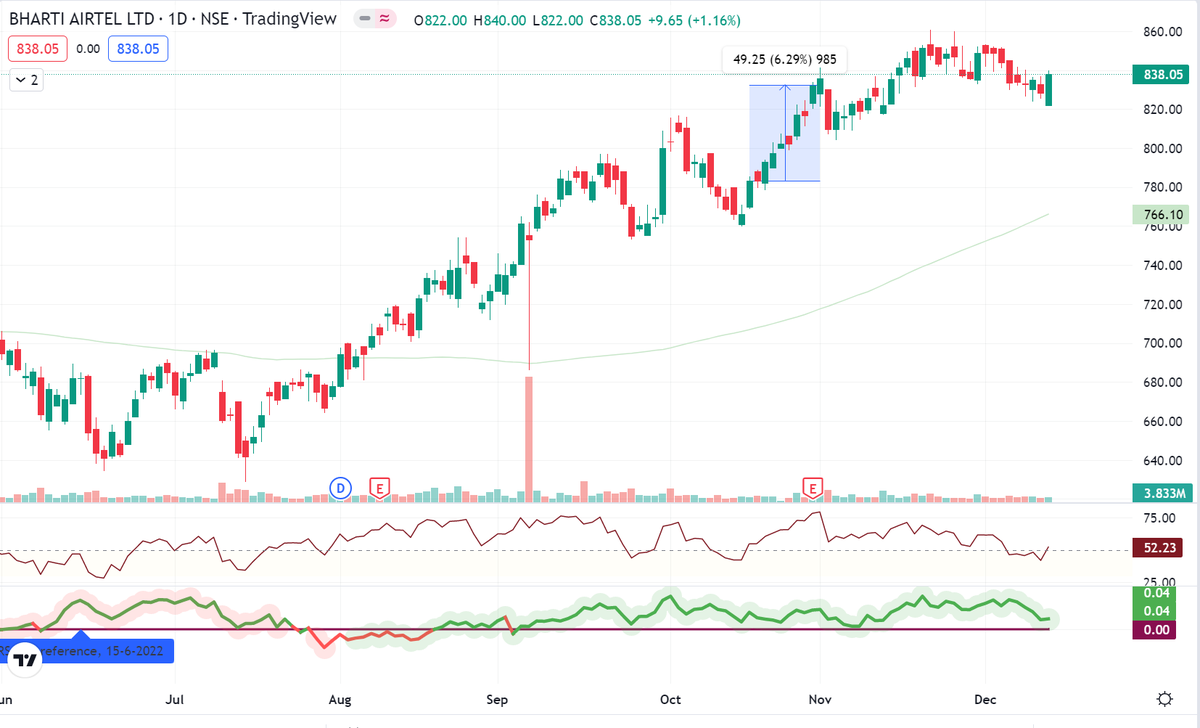Expand the collapsed indicators chevron labeled 2
The image size is (1200, 728).
pos(27,81)
